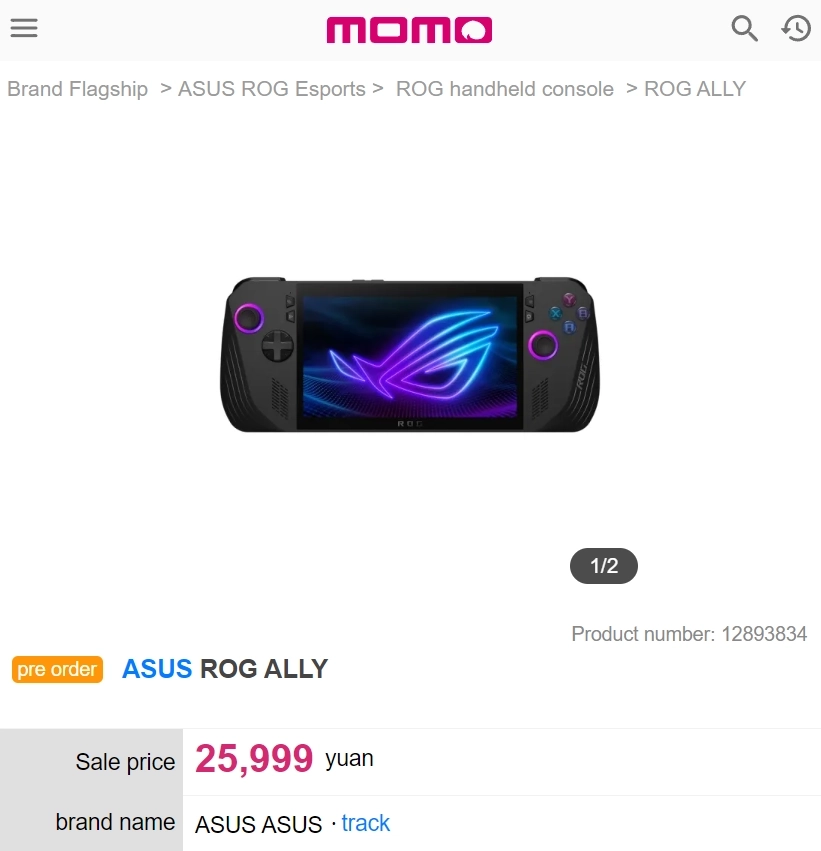Viewport: 821px width, 851px height.
Task: Open search with the magnifier icon
Action: click(744, 28)
